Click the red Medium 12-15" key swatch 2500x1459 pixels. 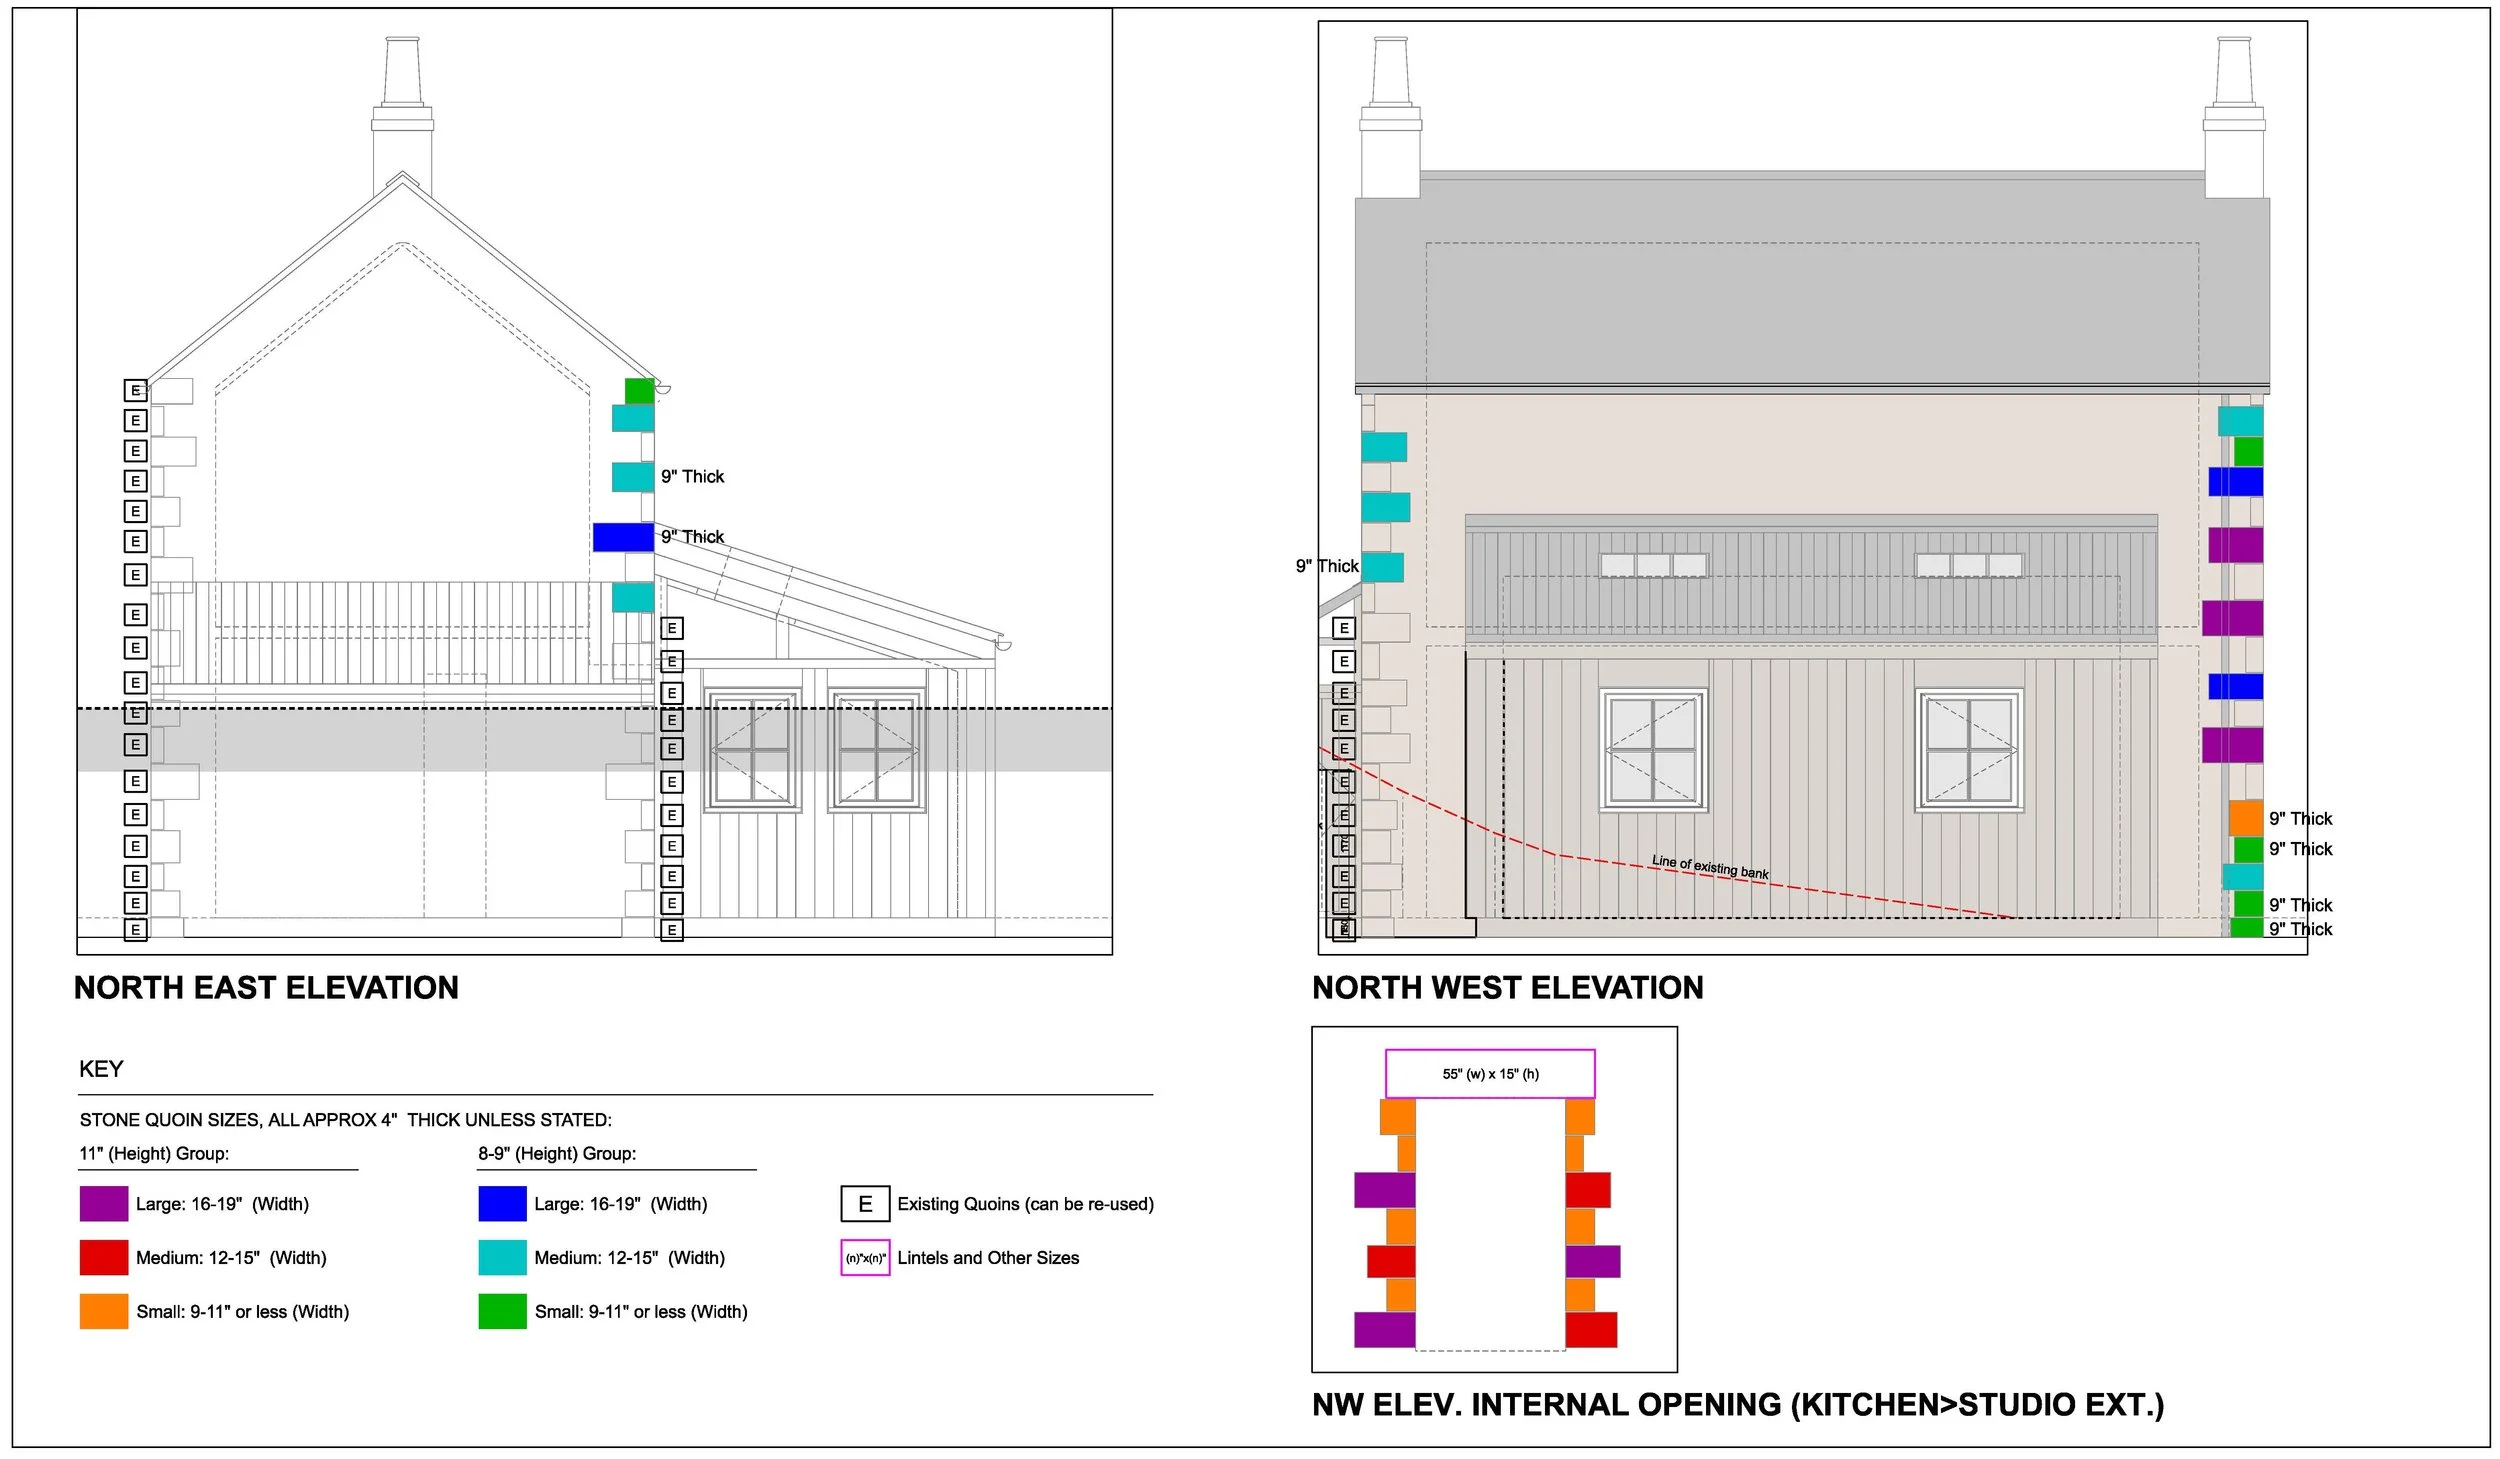104,1257
